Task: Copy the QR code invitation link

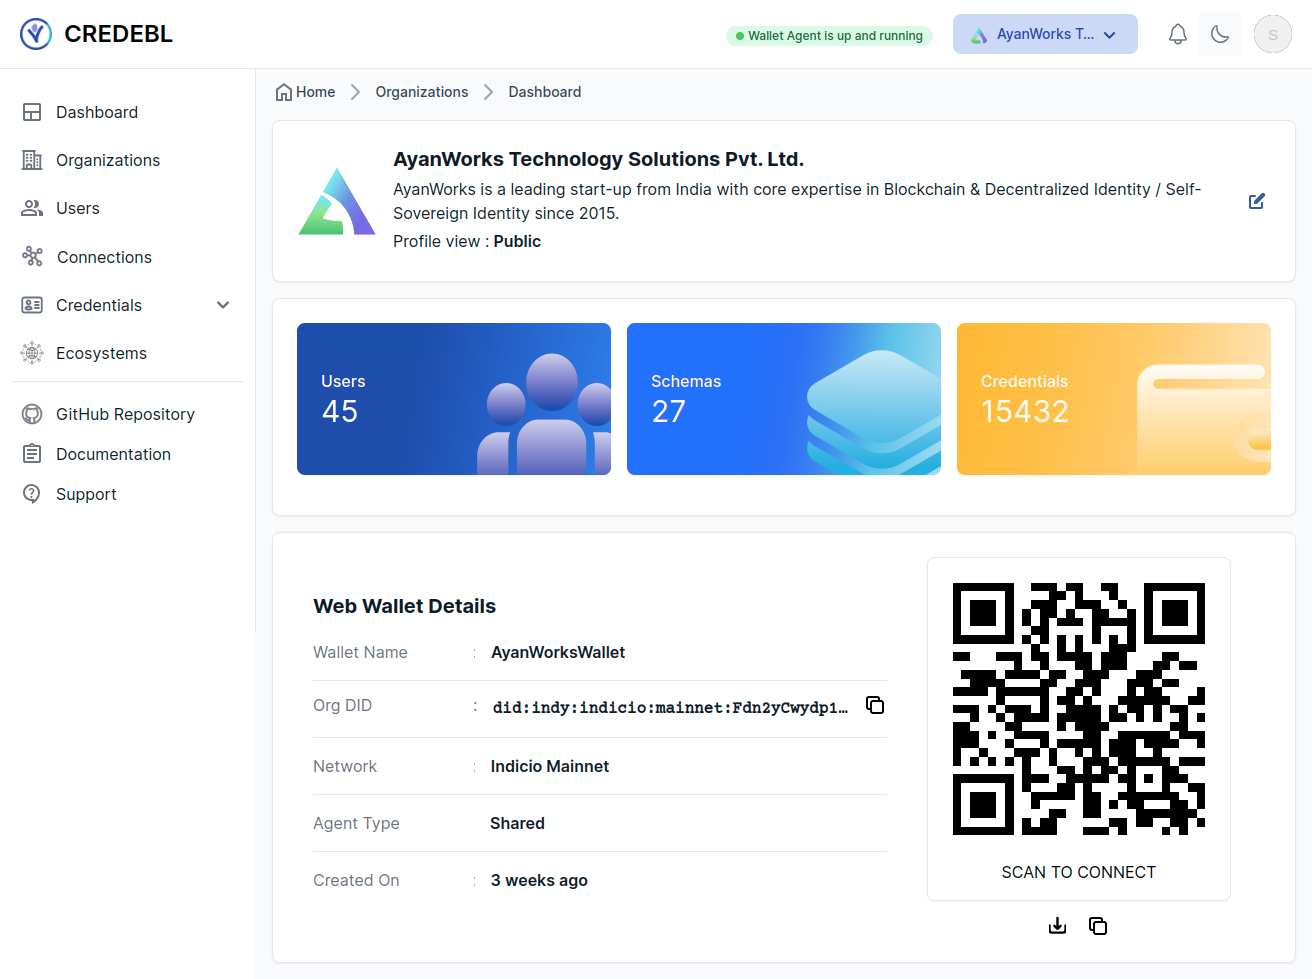Action: tap(1098, 926)
